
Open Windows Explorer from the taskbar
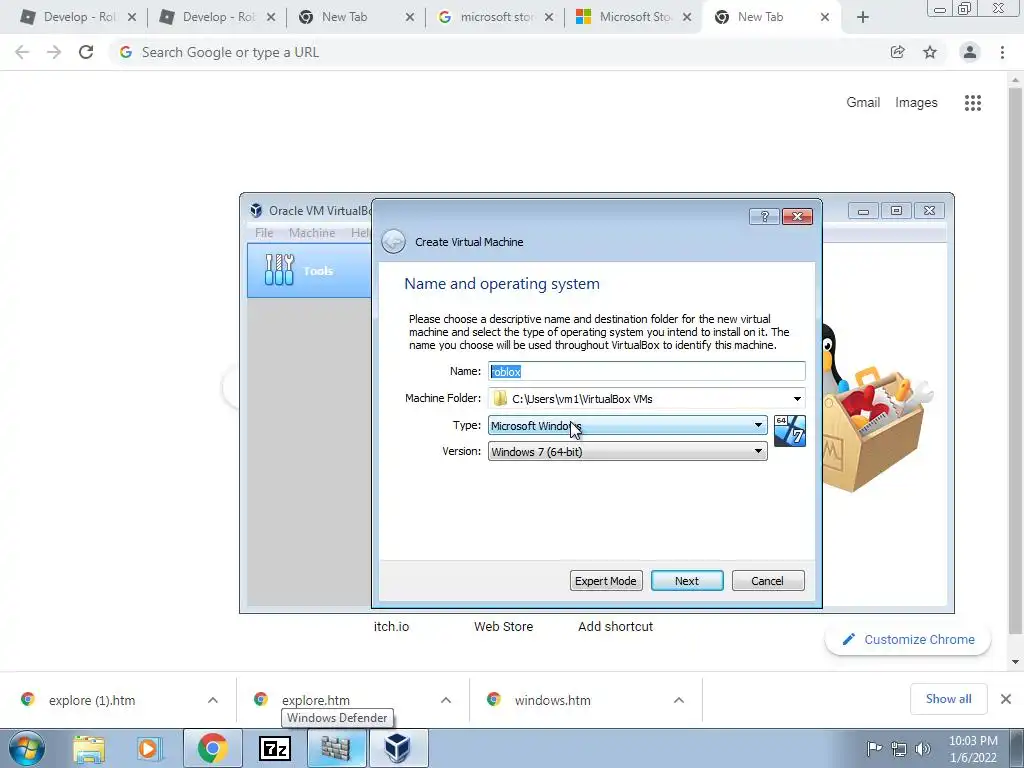[x=89, y=748]
